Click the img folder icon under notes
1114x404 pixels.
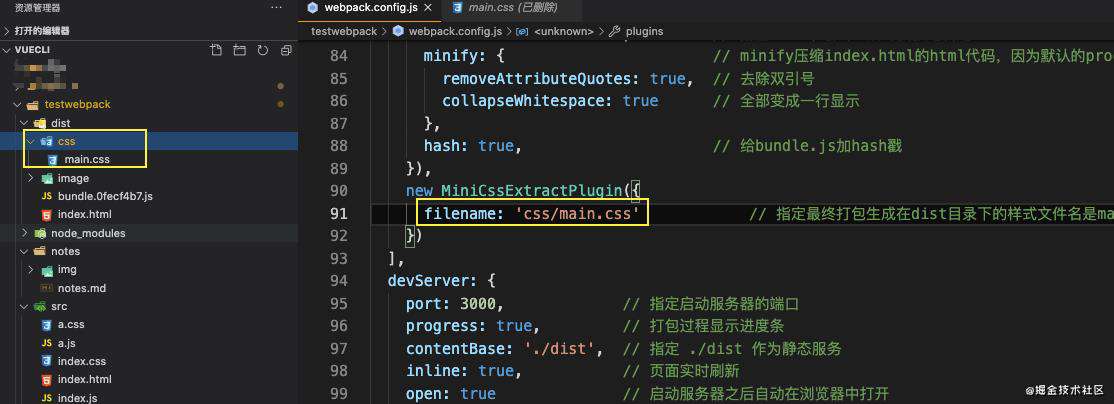46,270
